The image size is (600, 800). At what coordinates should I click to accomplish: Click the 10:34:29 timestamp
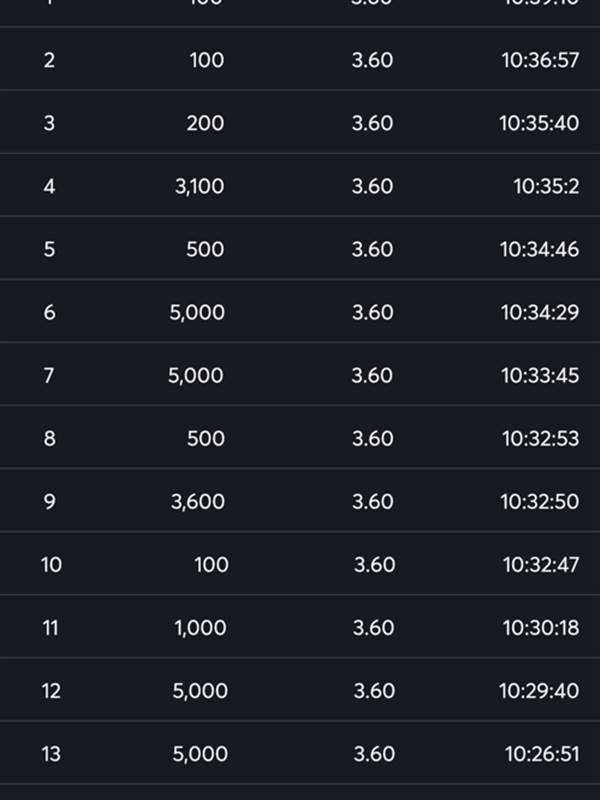pos(540,312)
